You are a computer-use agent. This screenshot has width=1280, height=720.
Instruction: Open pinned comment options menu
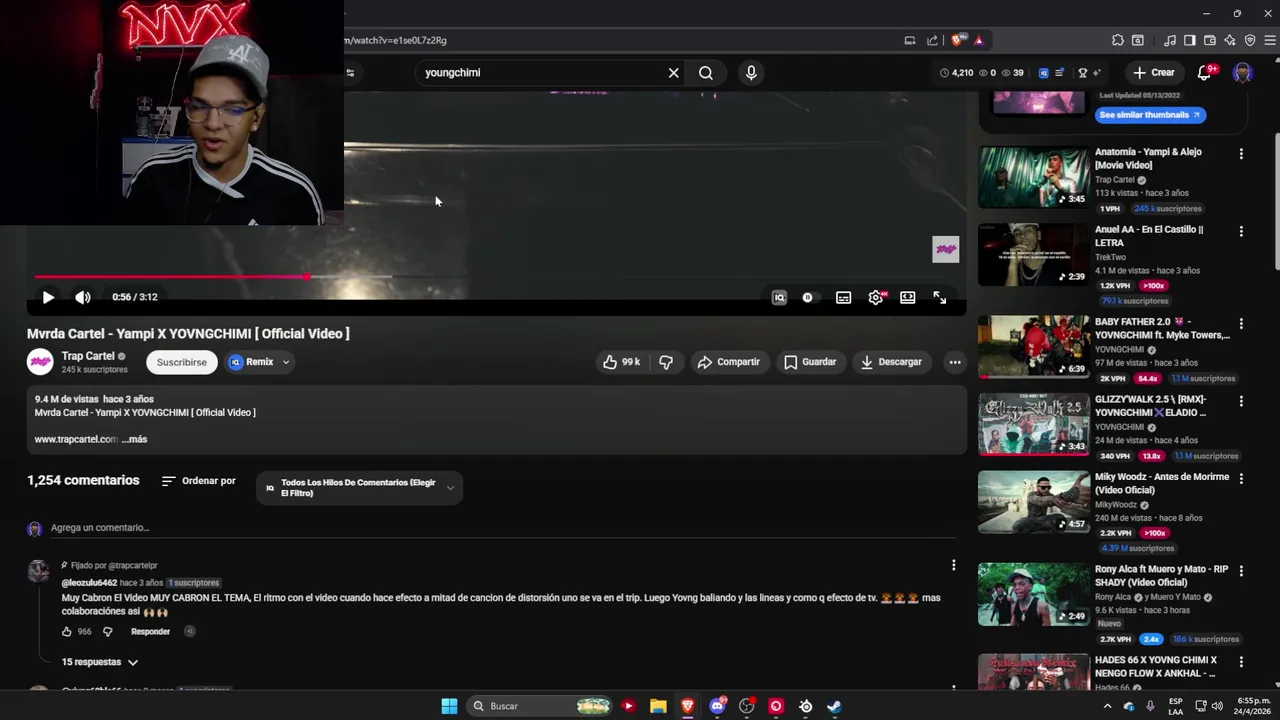(953, 565)
